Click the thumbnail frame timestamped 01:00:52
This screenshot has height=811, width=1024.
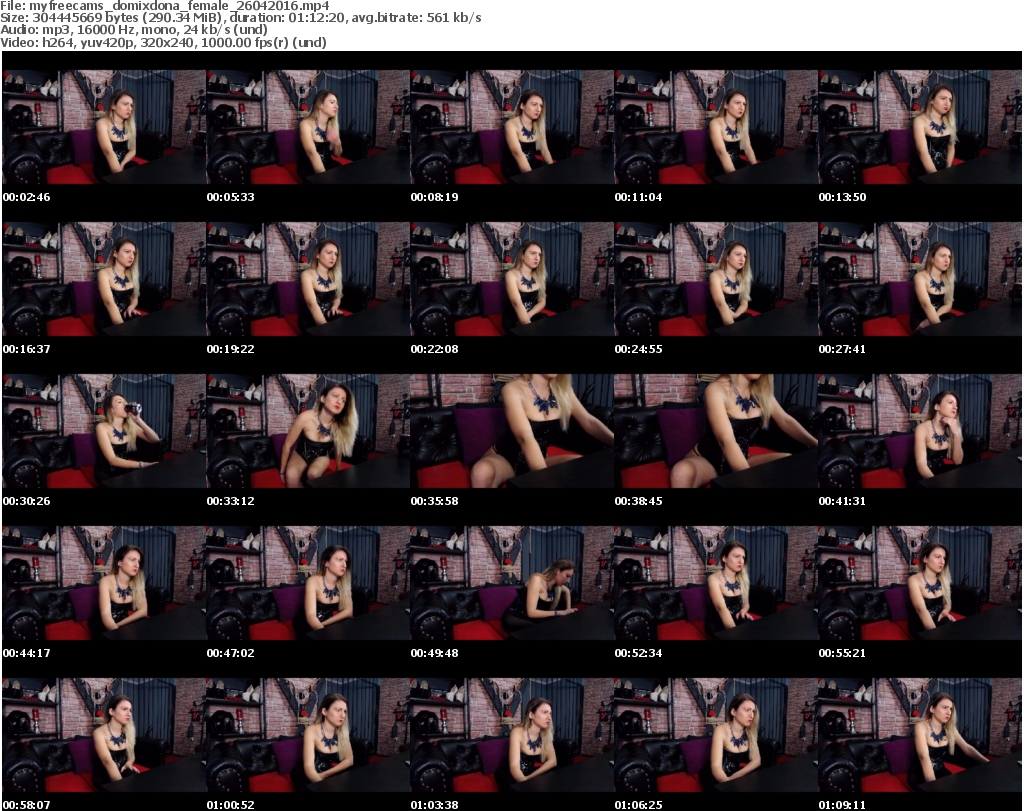pyautogui.click(x=308, y=735)
